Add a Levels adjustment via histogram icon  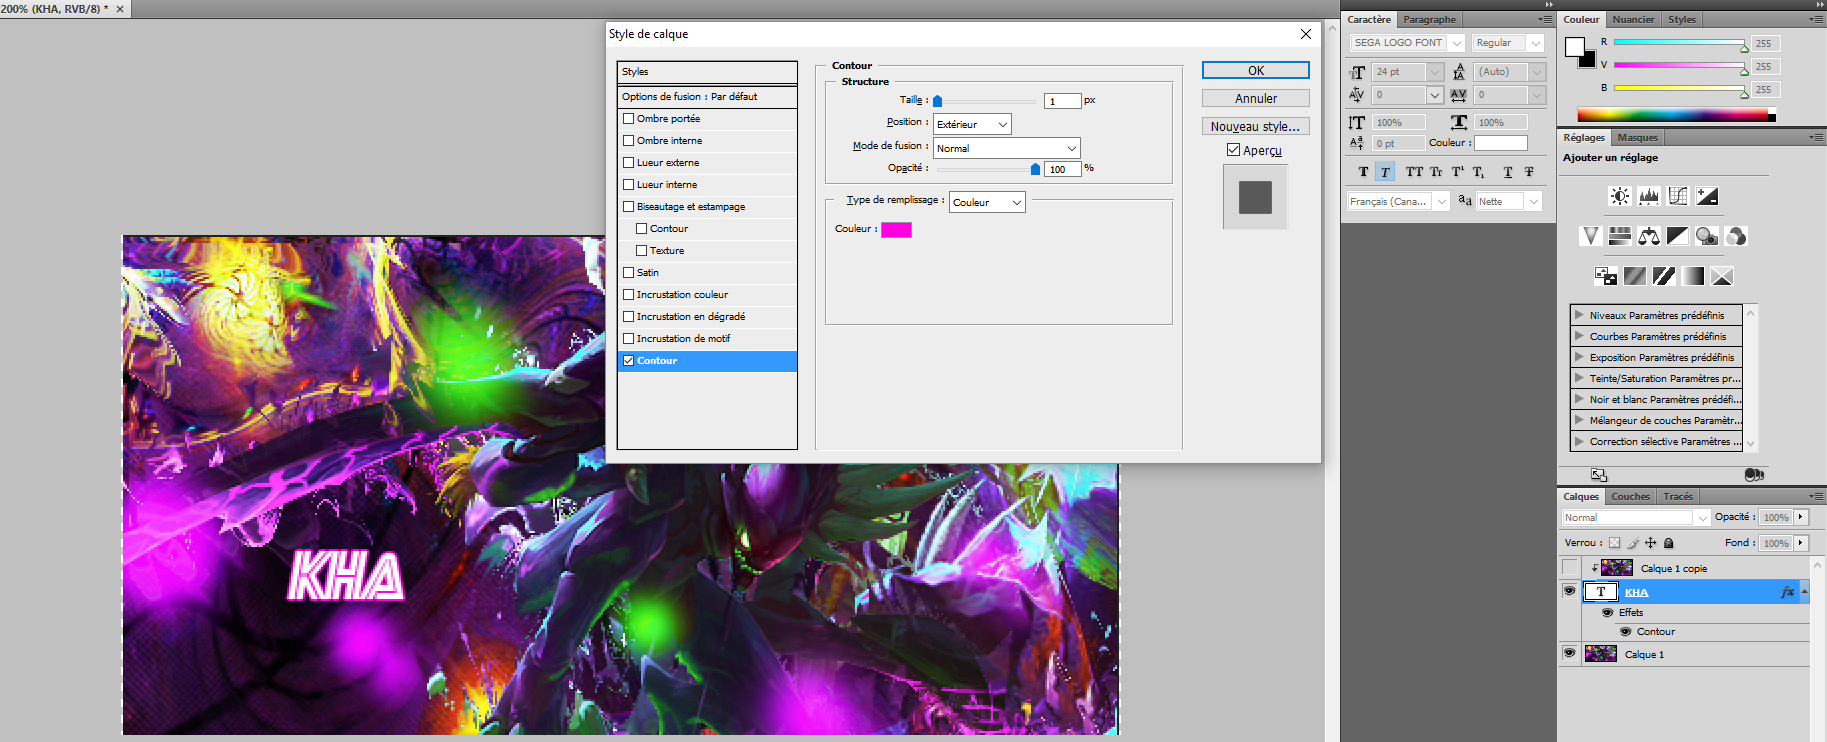point(1649,196)
